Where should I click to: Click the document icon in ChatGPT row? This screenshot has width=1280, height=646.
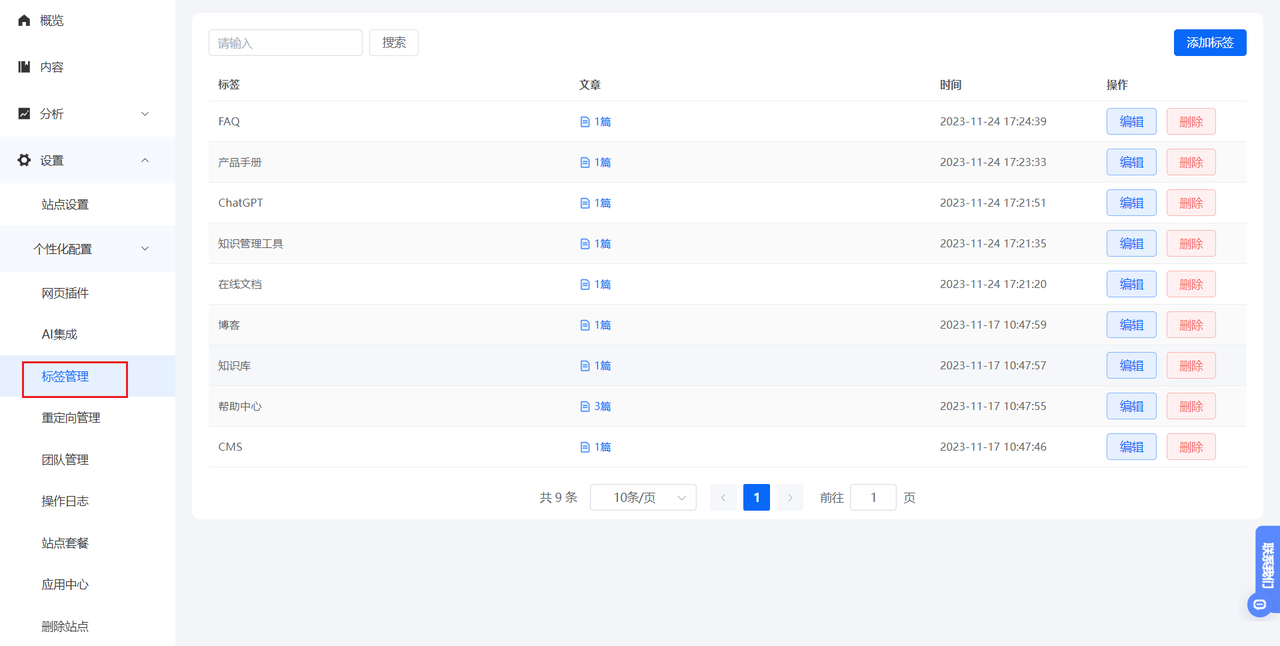click(x=585, y=203)
